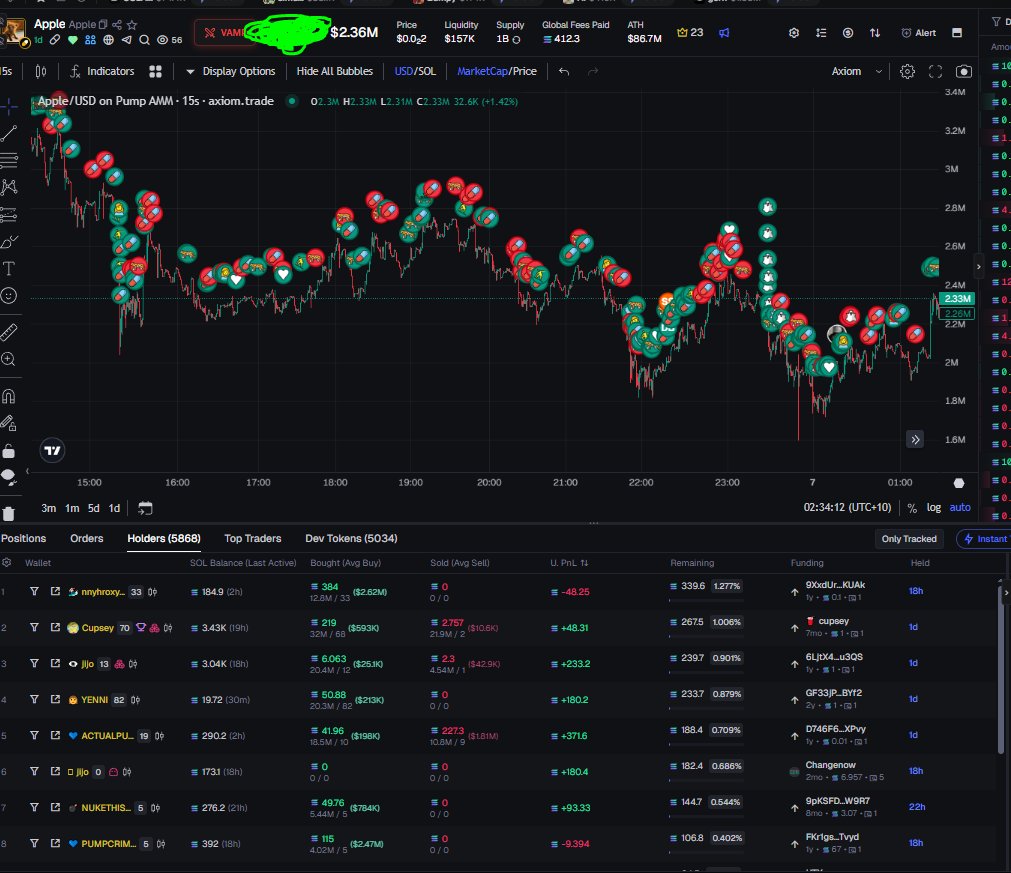Switch chart between USD/SOL
Viewport: 1011px width, 873px height.
point(415,72)
